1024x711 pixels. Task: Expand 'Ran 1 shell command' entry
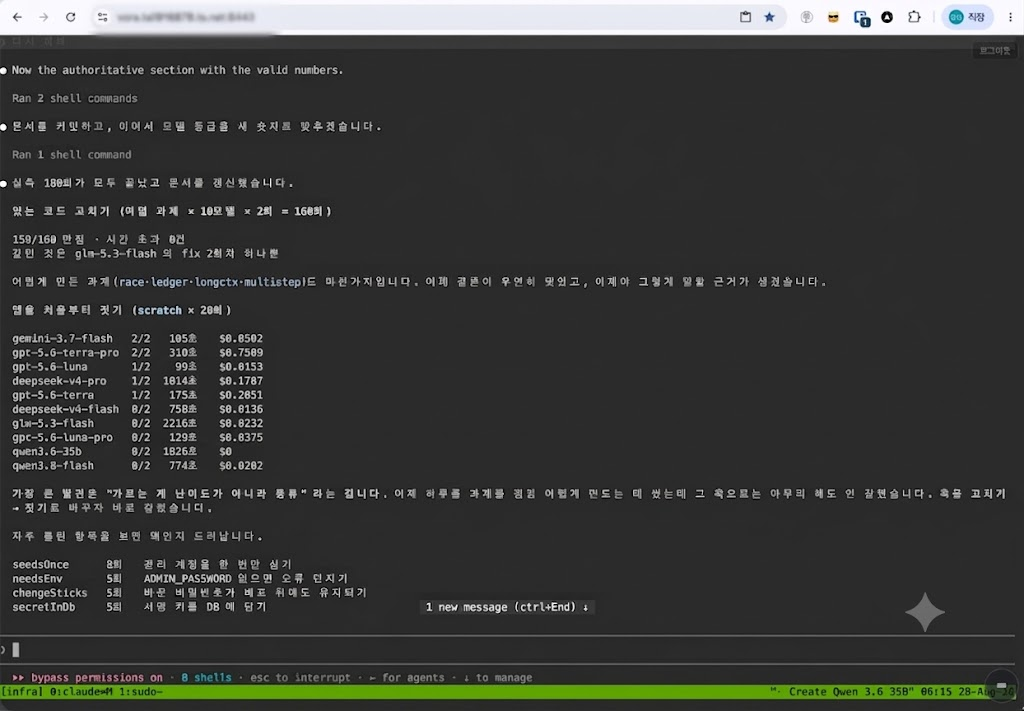coord(71,155)
